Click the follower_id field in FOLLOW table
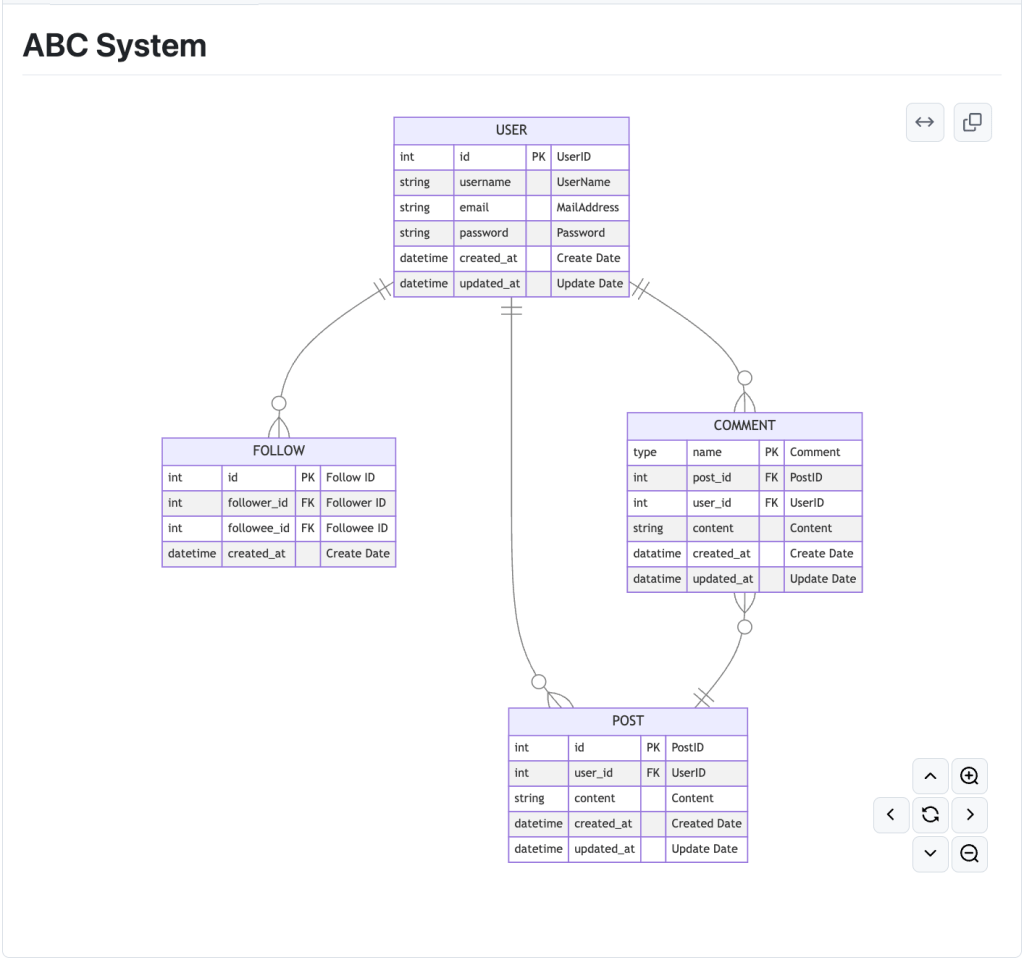 point(257,503)
